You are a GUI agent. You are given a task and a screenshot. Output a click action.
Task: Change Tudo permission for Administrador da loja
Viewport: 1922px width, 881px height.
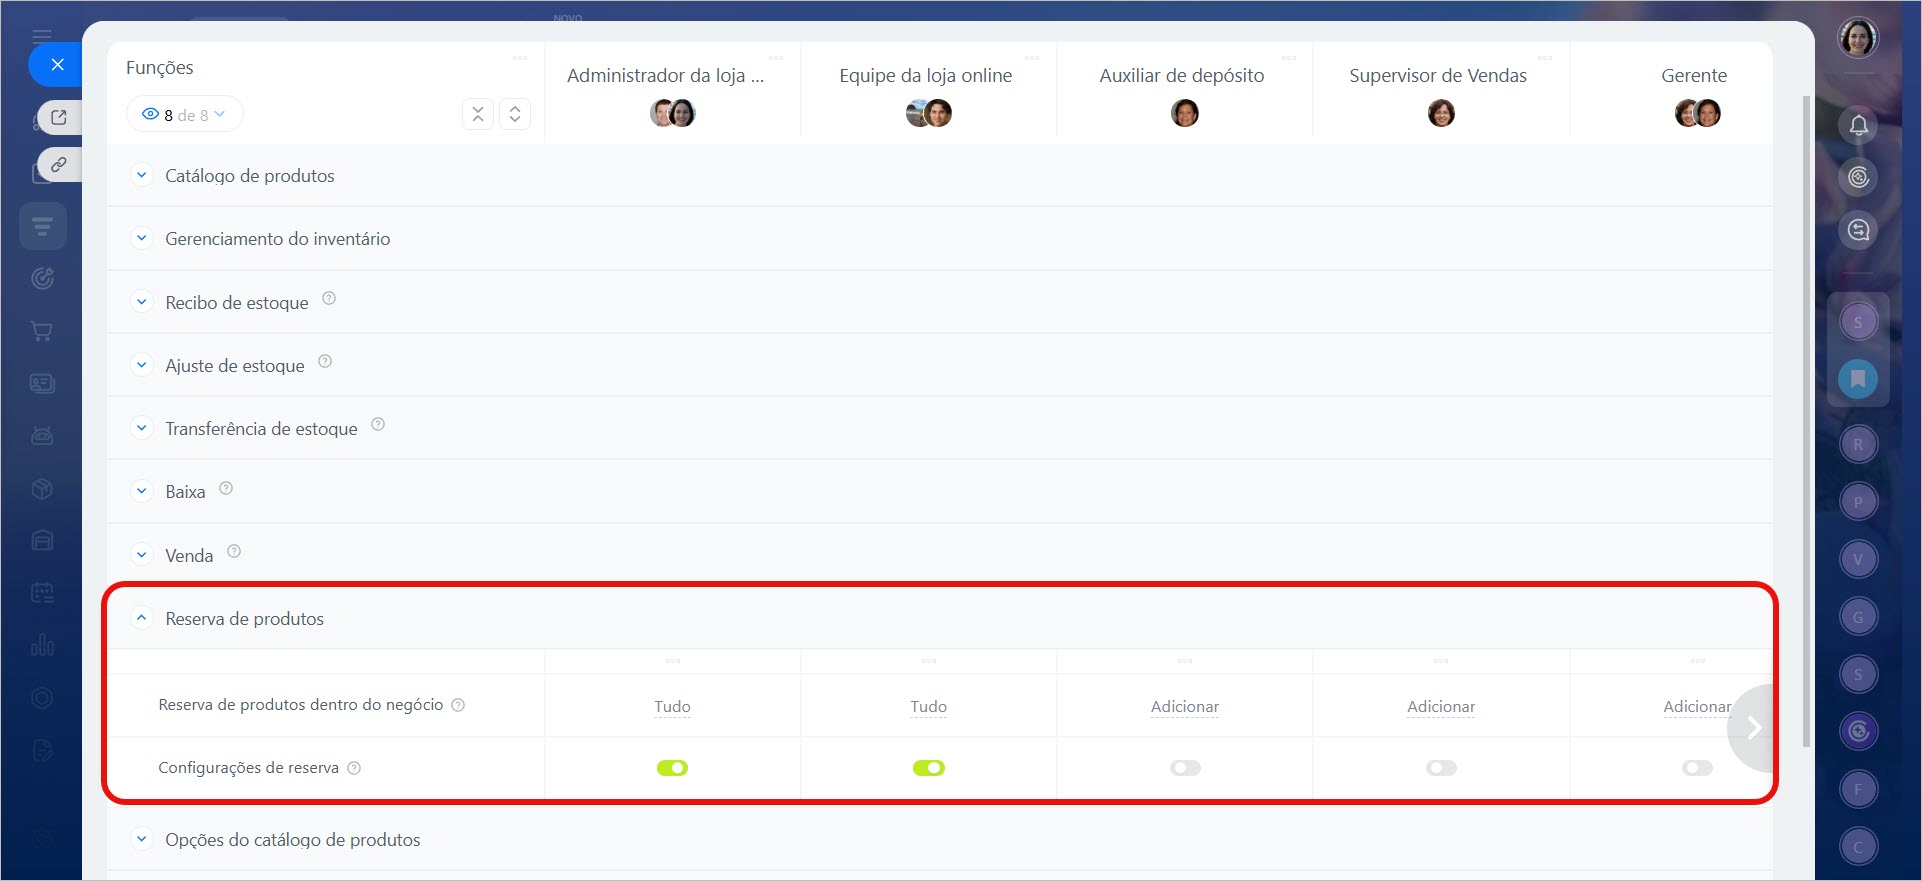(672, 706)
